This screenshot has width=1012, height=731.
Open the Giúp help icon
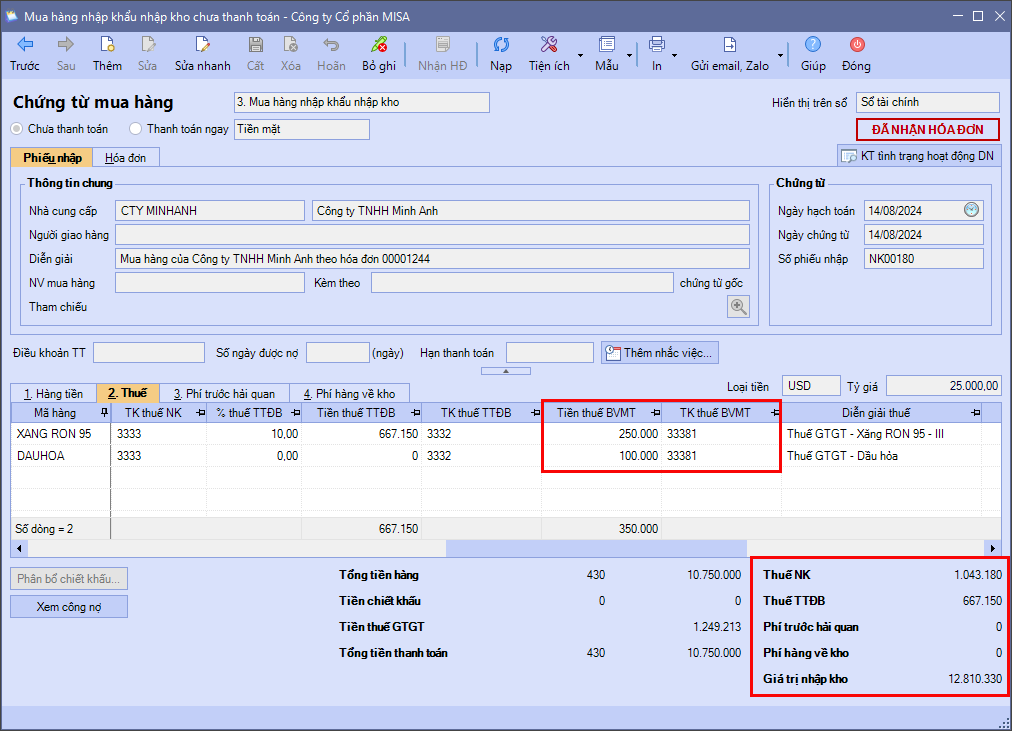click(813, 45)
